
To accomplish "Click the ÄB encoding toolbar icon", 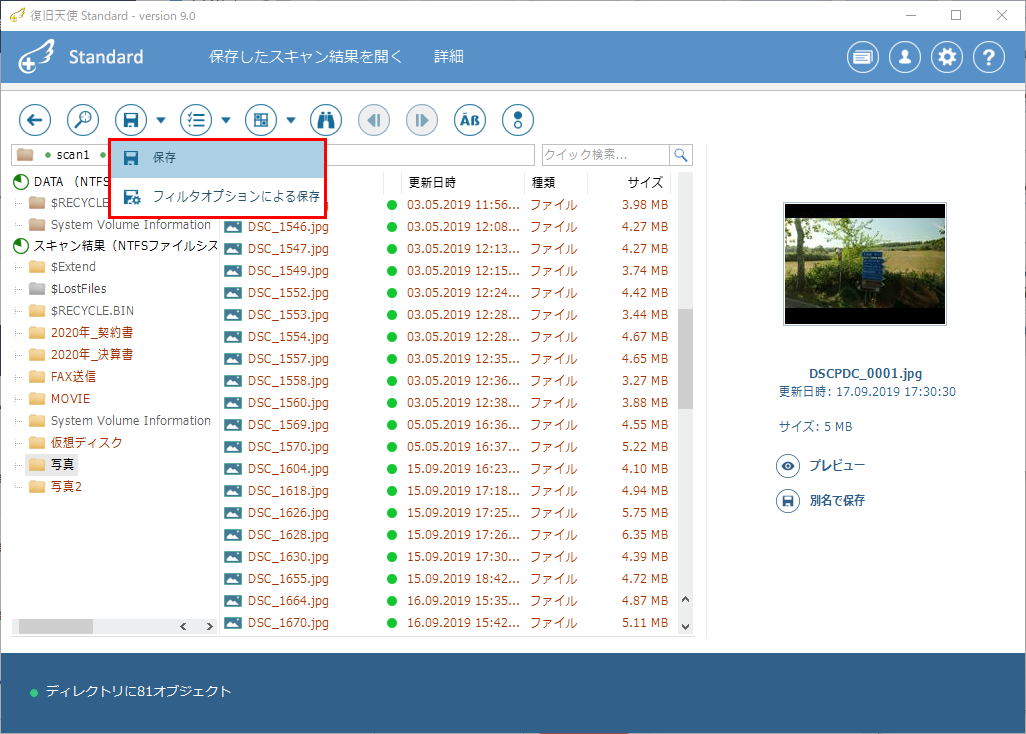I will pos(470,120).
